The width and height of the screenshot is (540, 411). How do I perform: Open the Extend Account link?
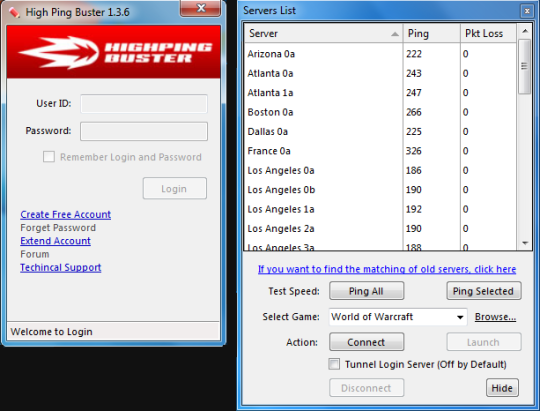point(55,241)
